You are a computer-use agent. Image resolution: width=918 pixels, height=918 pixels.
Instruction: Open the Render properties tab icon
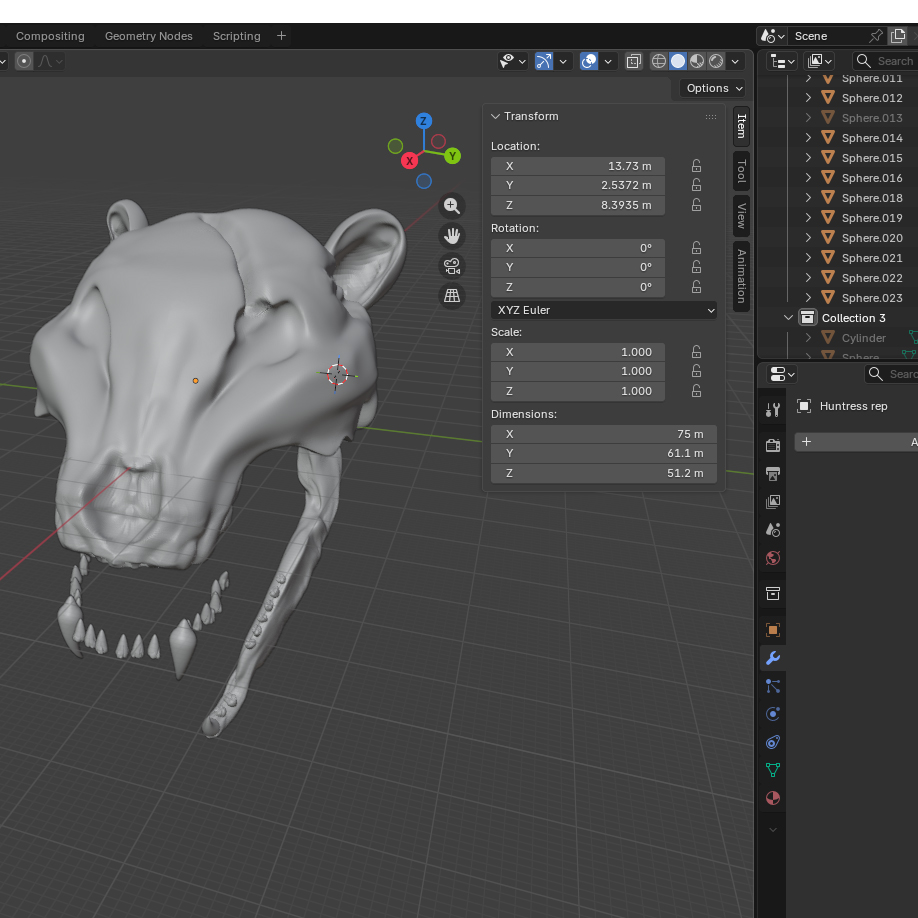click(772, 446)
